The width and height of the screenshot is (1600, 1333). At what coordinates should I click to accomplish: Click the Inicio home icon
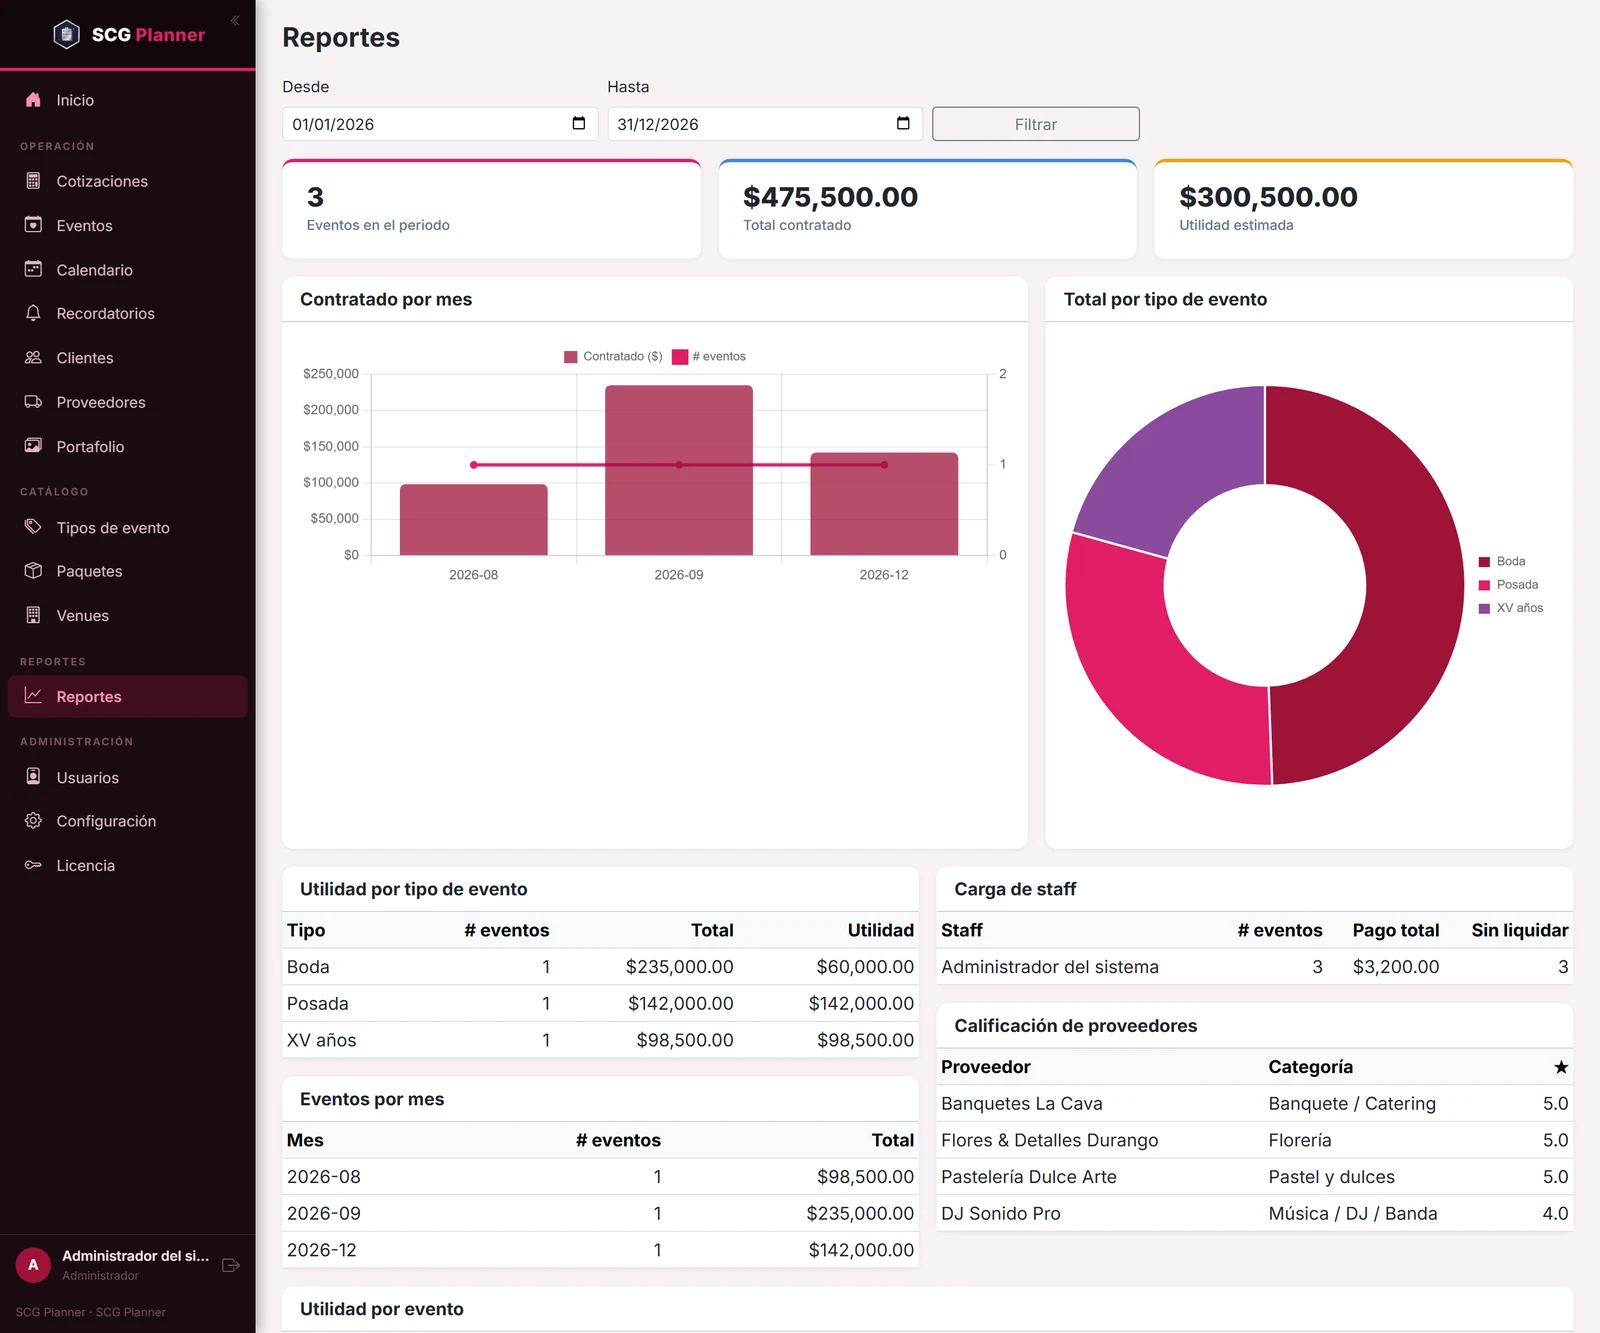[33, 100]
